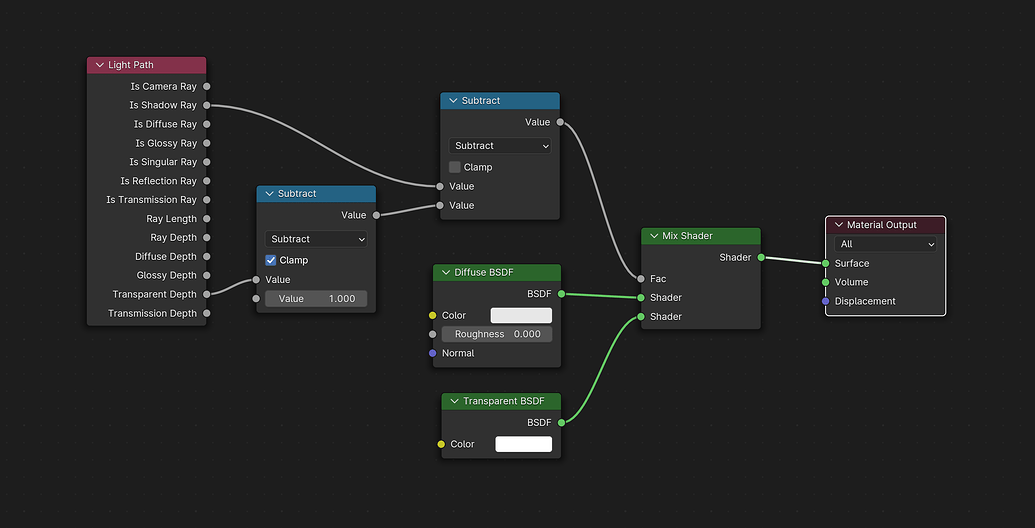Click the input socket beside Value 1.000 field
This screenshot has width=1035, height=528.
256,298
